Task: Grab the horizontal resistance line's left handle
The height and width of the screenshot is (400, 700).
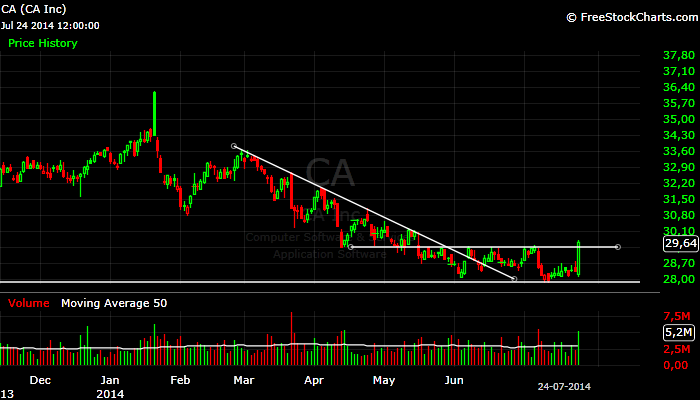Action: click(x=350, y=247)
